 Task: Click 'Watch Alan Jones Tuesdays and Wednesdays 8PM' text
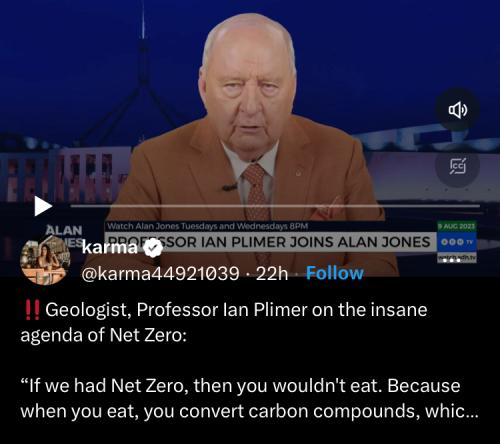tap(207, 226)
